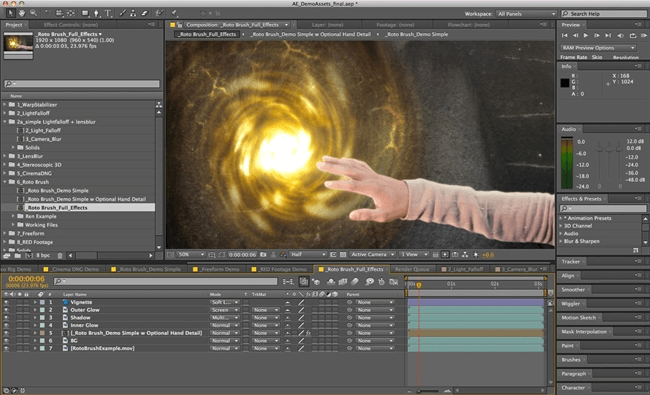Toggle the transparency grid in viewer
Image resolution: width=650 pixels, height=395 pixels.
click(x=343, y=254)
